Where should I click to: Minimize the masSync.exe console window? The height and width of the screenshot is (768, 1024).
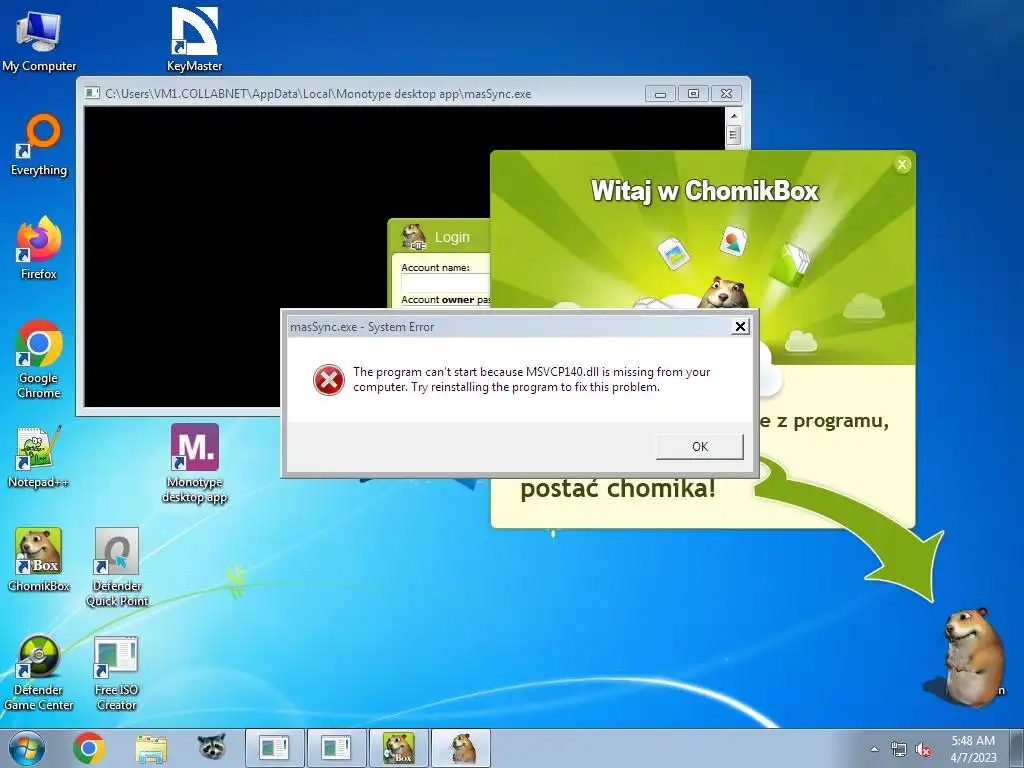[x=660, y=94]
